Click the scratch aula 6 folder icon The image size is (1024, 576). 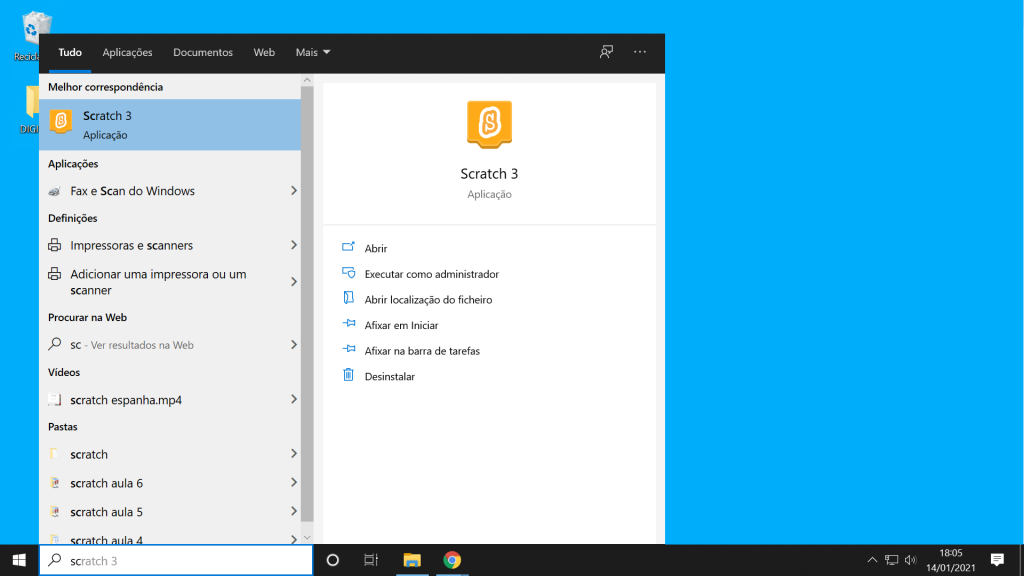pyautogui.click(x=55, y=483)
